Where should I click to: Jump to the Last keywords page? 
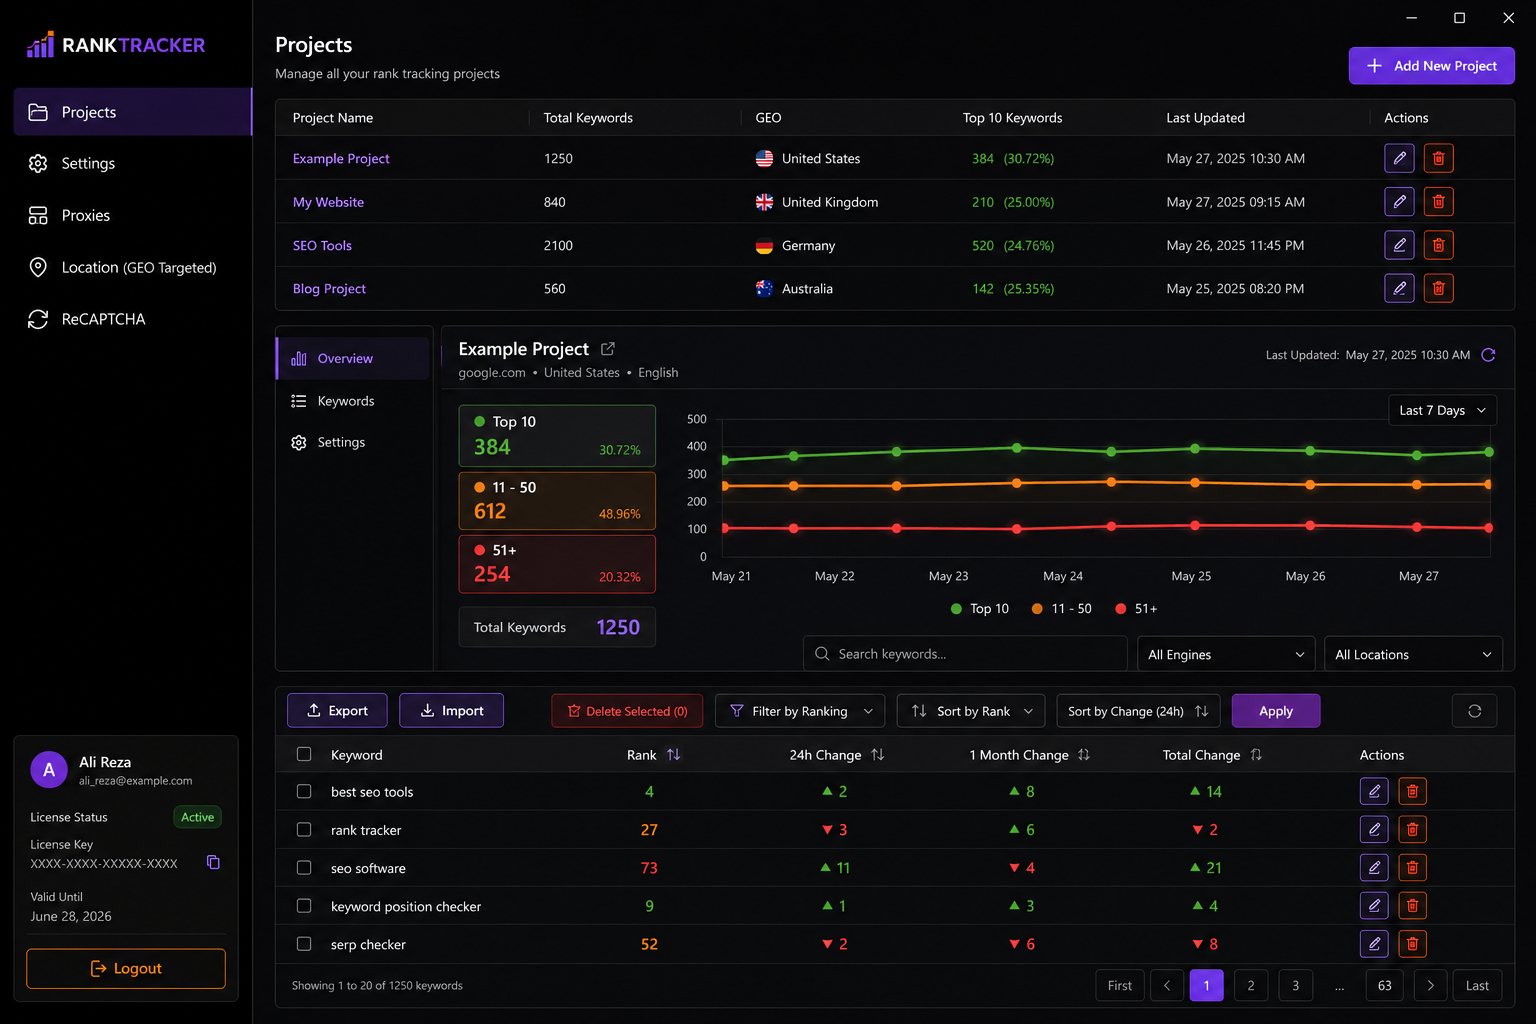(1477, 985)
